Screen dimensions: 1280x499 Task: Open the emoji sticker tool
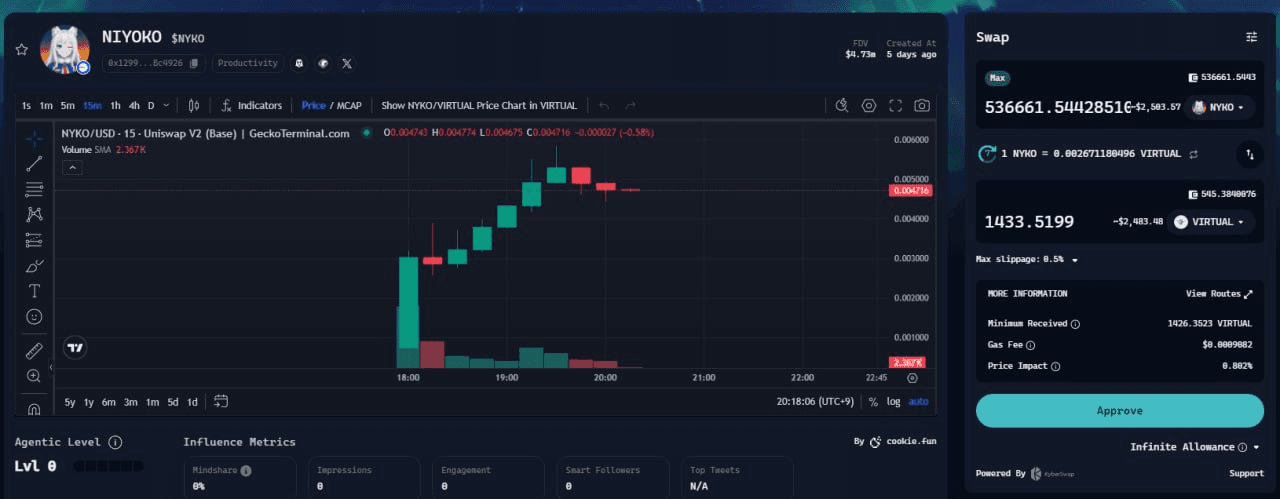coord(34,316)
